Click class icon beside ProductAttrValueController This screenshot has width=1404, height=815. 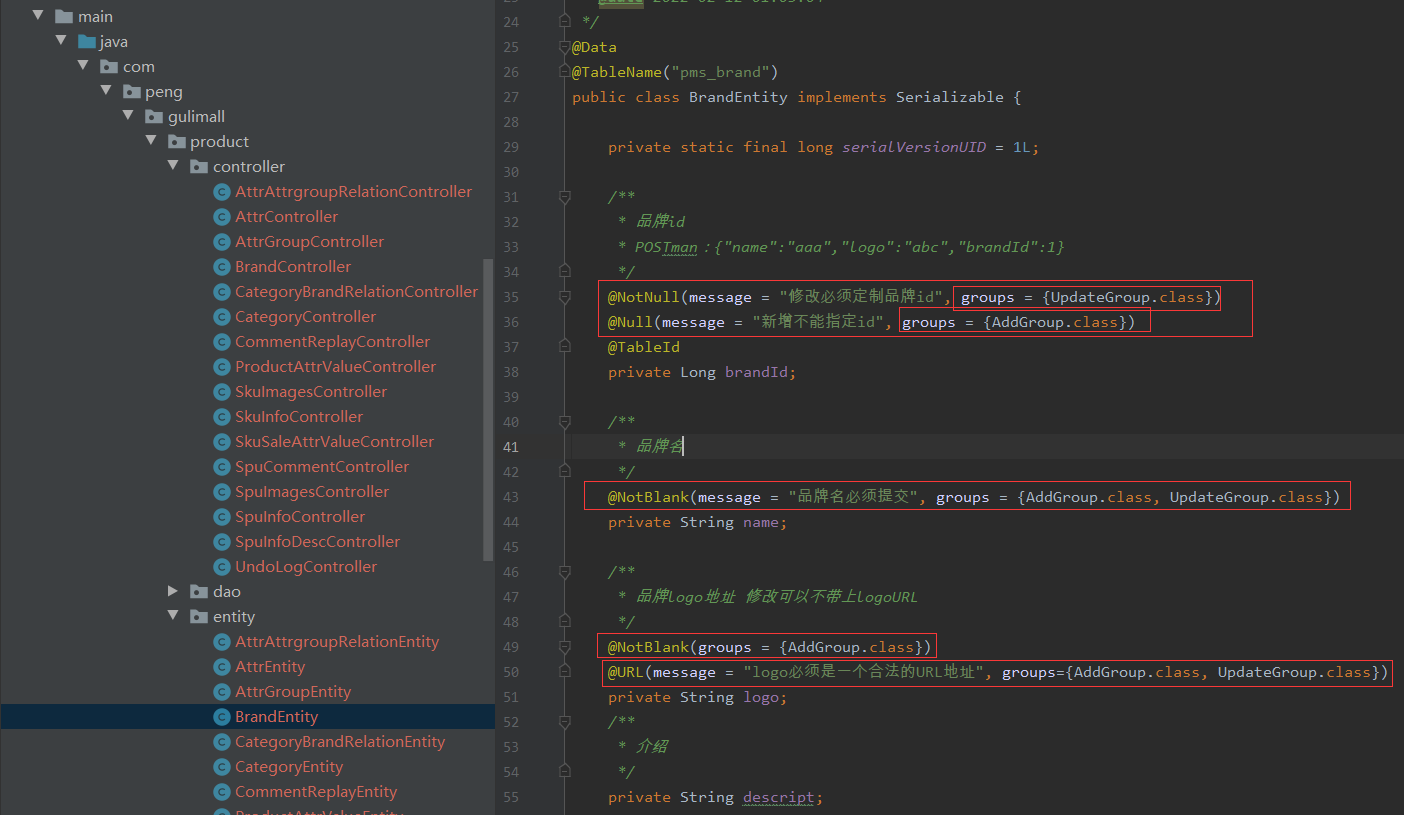coord(222,366)
